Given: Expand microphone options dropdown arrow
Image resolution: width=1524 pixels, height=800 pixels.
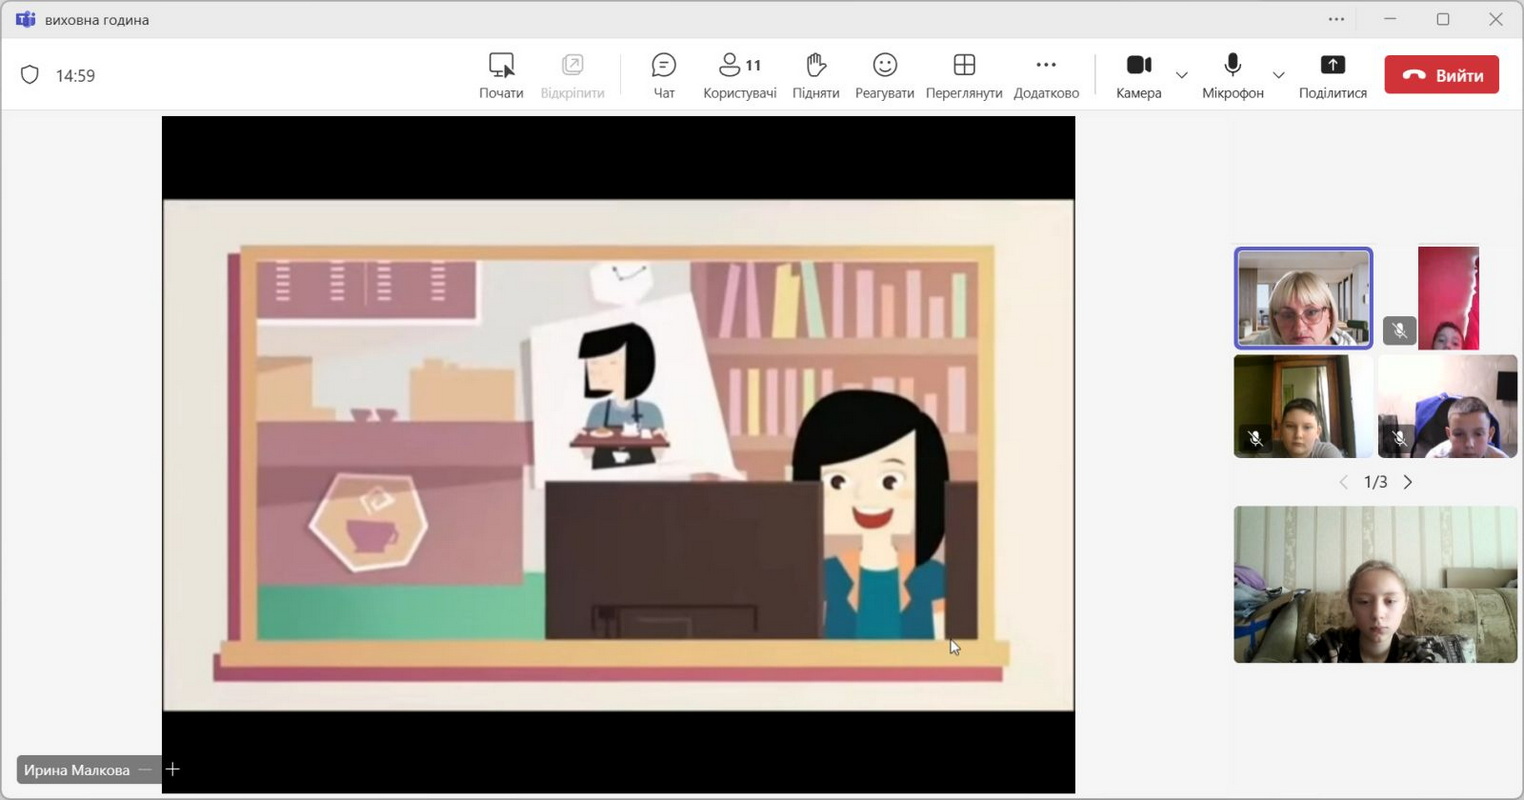Looking at the screenshot, I should coord(1278,75).
